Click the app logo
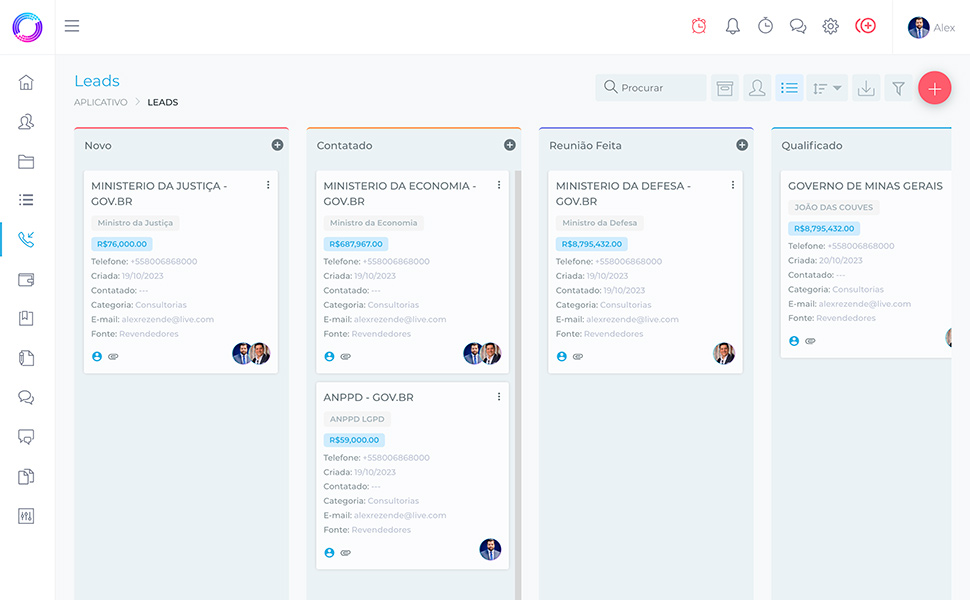 pos(27,27)
